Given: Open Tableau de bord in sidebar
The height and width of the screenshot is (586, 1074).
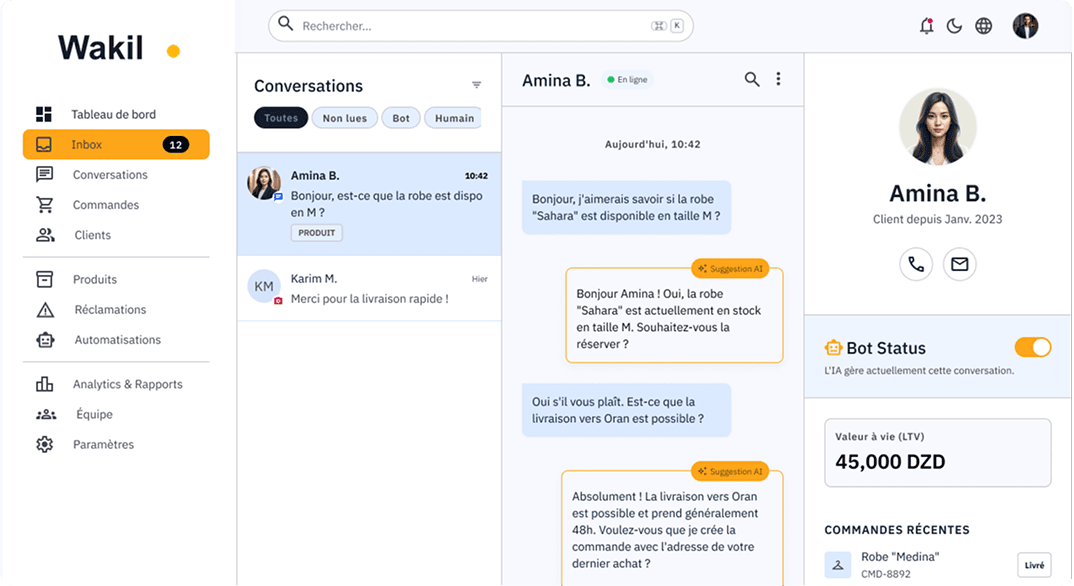Looking at the screenshot, I should click(116, 114).
